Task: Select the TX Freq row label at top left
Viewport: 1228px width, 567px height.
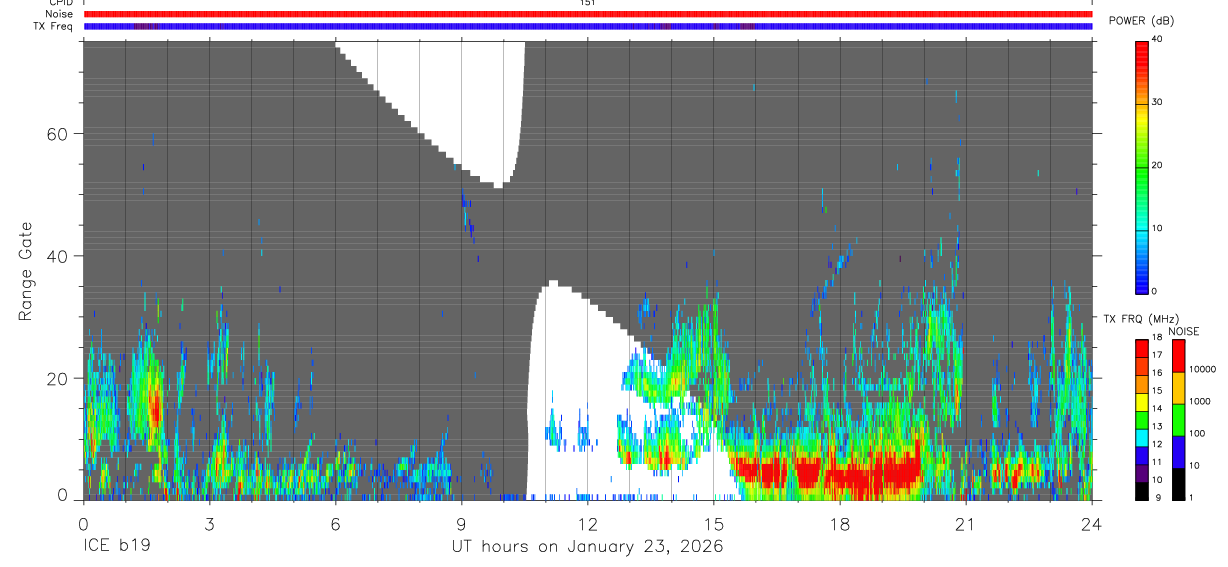Action: [52, 26]
